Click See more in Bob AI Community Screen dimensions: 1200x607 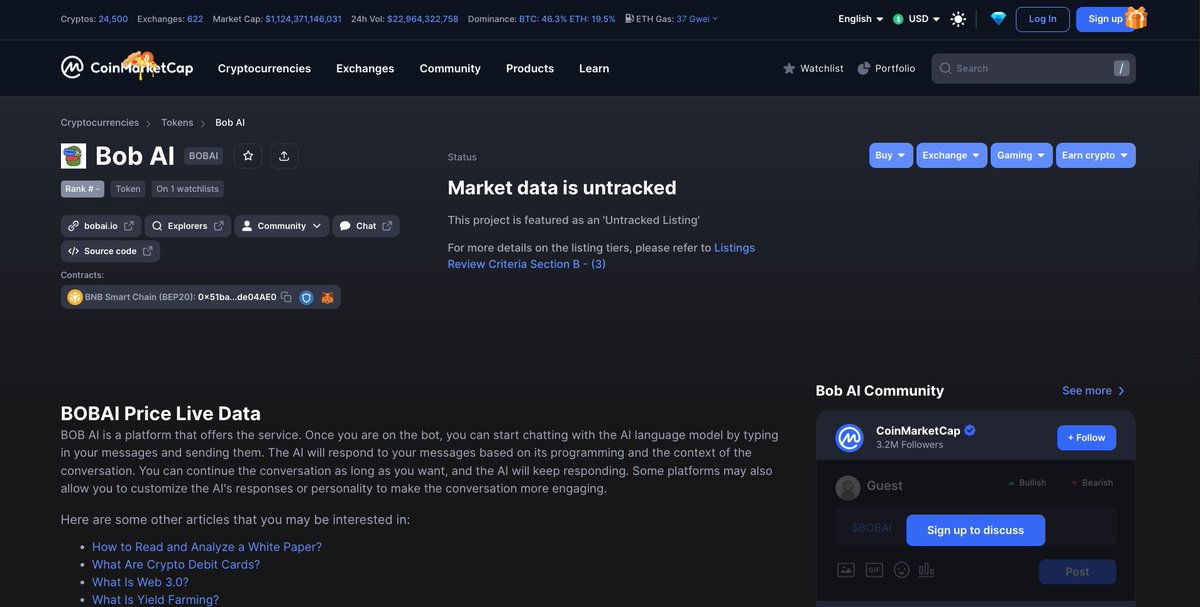point(1094,391)
